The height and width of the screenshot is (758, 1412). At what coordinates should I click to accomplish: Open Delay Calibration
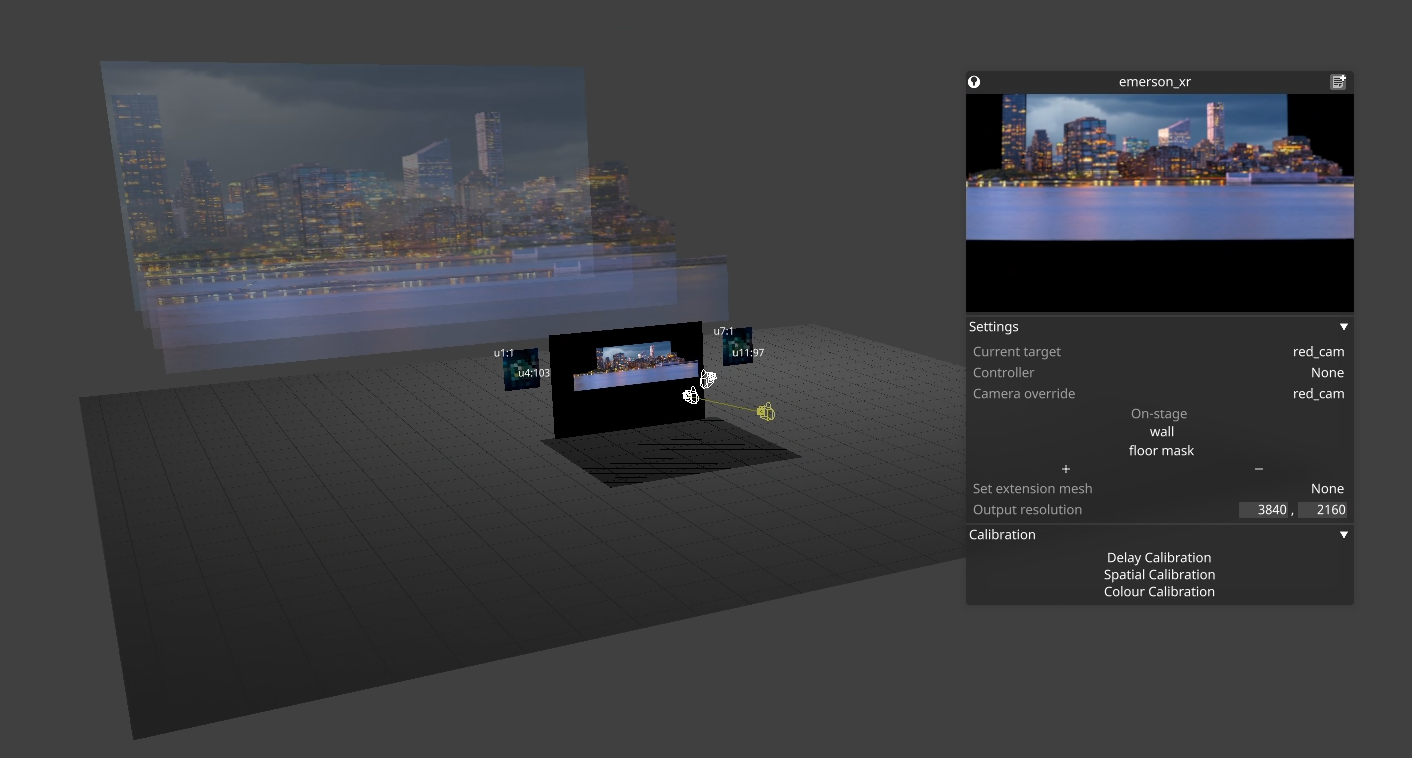click(1159, 558)
